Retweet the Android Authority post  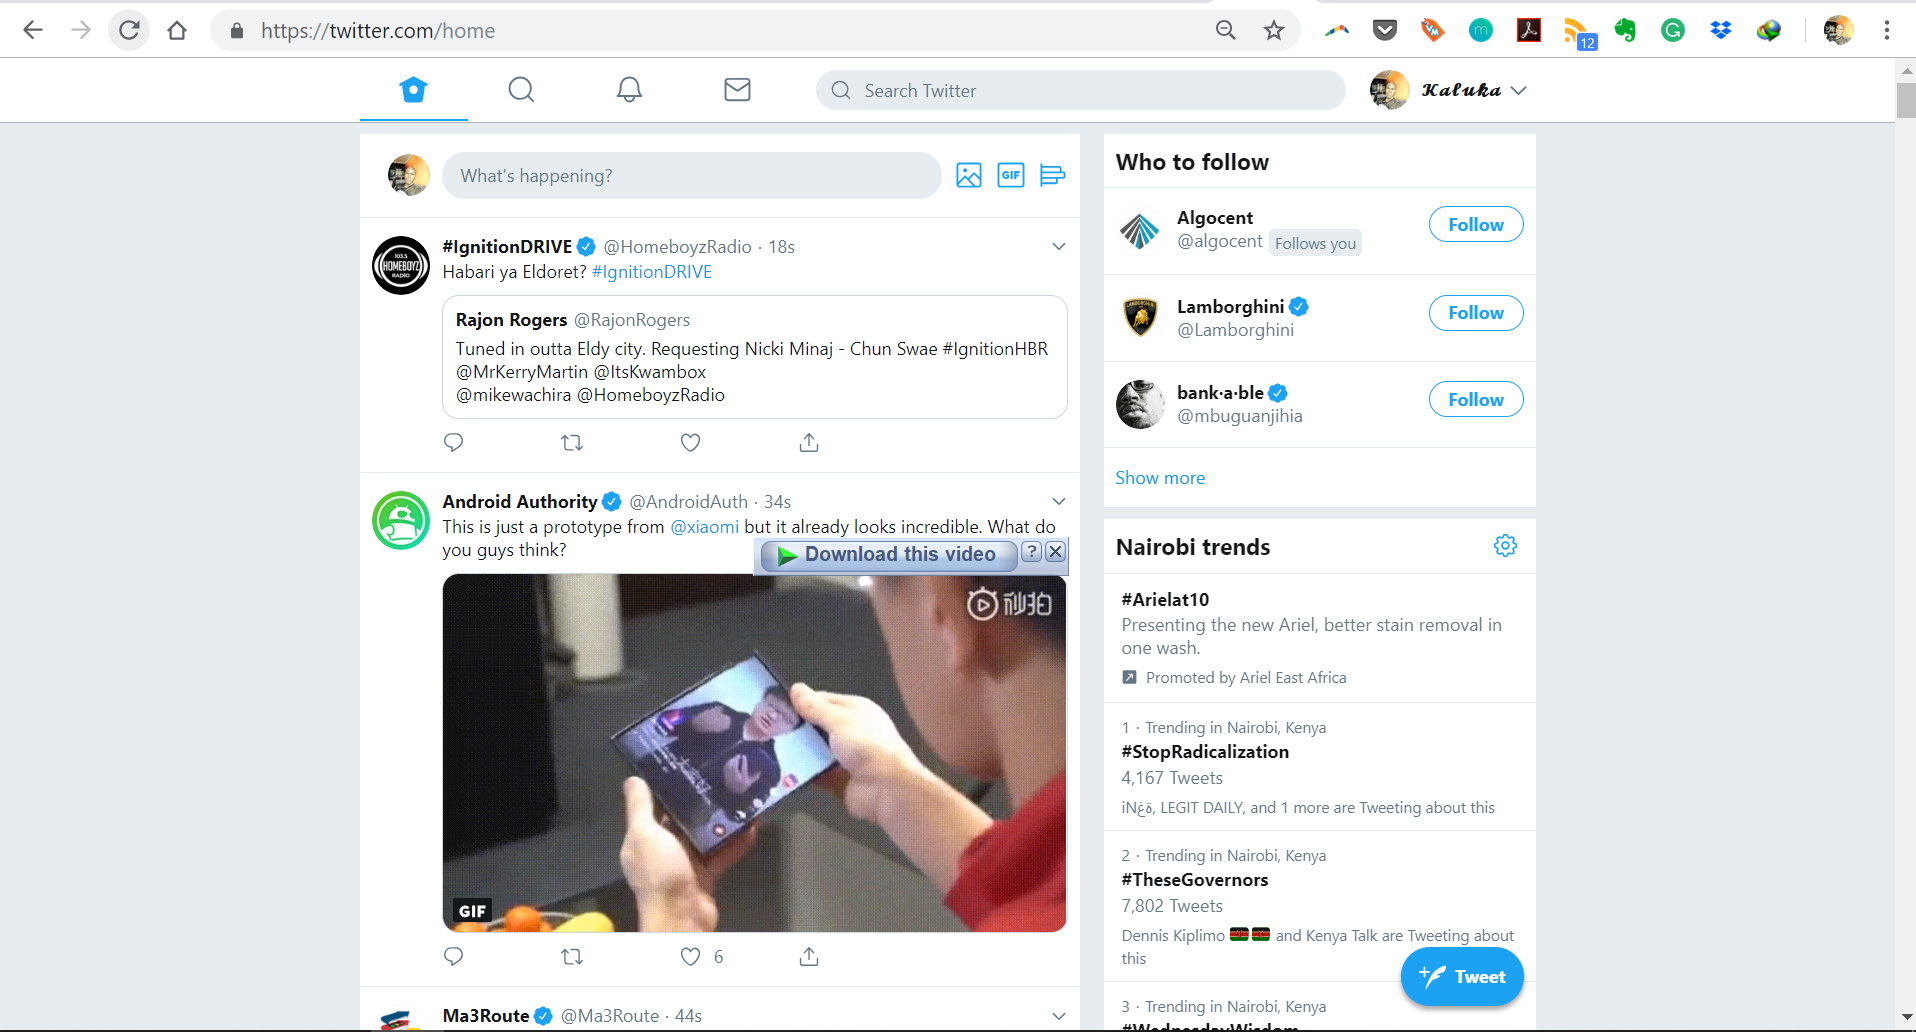coord(572,956)
